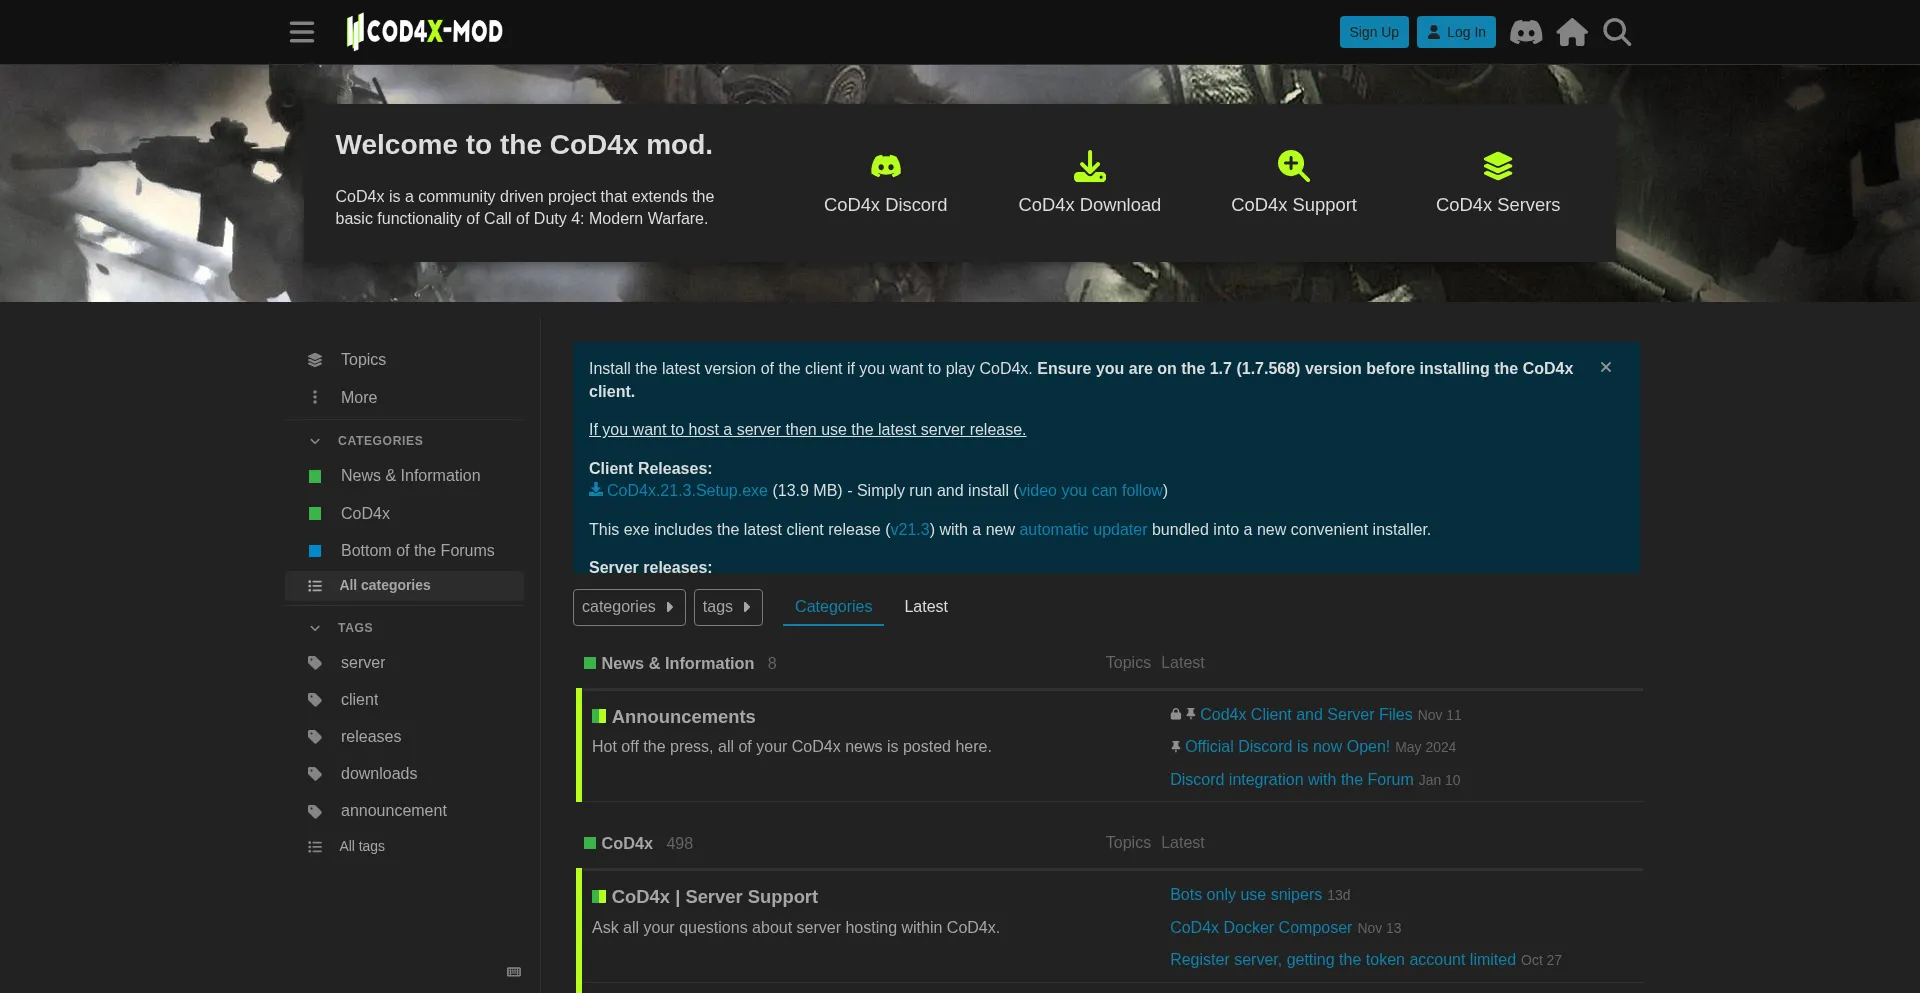Image resolution: width=1920 pixels, height=993 pixels.
Task: Toggle the sidebar with the hamburger icon
Action: [301, 31]
